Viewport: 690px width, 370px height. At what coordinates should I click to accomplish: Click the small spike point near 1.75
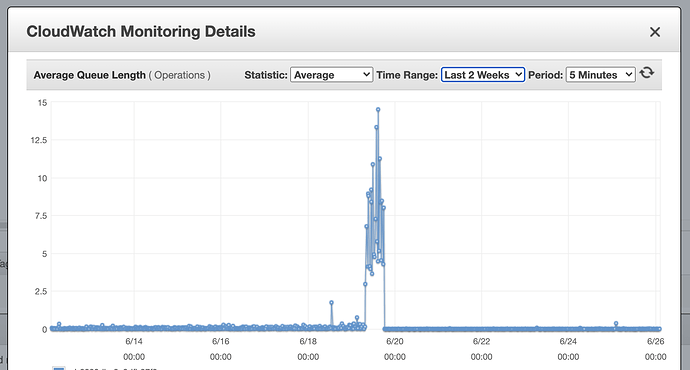(331, 303)
